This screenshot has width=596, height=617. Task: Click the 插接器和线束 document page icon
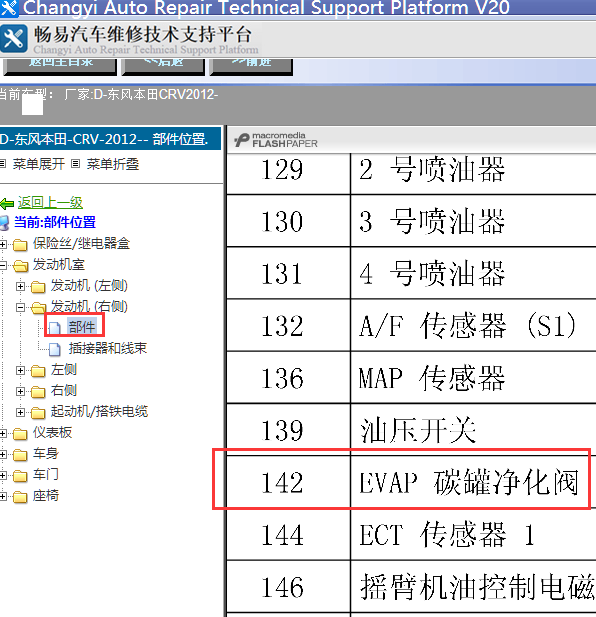tap(55, 349)
